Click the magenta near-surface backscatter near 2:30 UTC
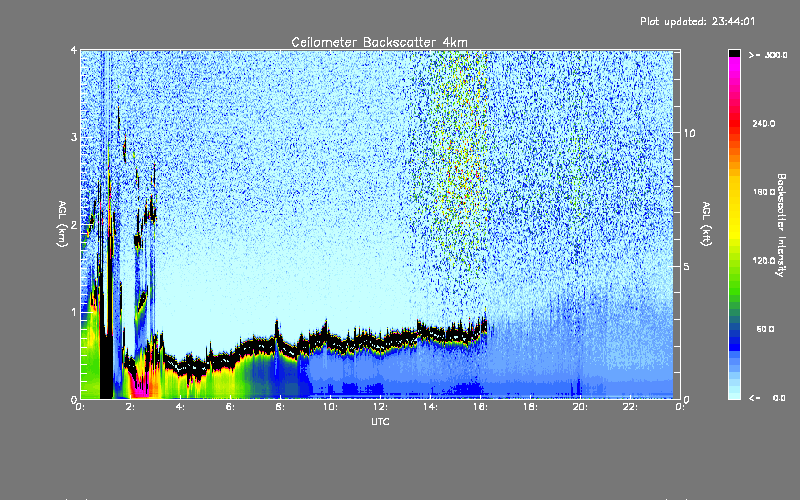Viewport: 800px width, 500px height. [x=139, y=388]
